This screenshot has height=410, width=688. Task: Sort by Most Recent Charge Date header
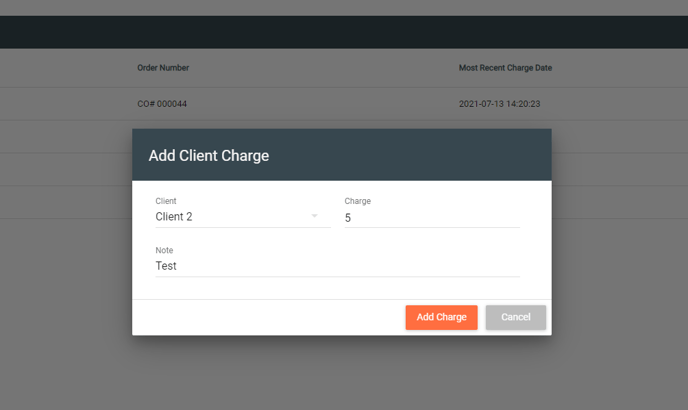(505, 68)
